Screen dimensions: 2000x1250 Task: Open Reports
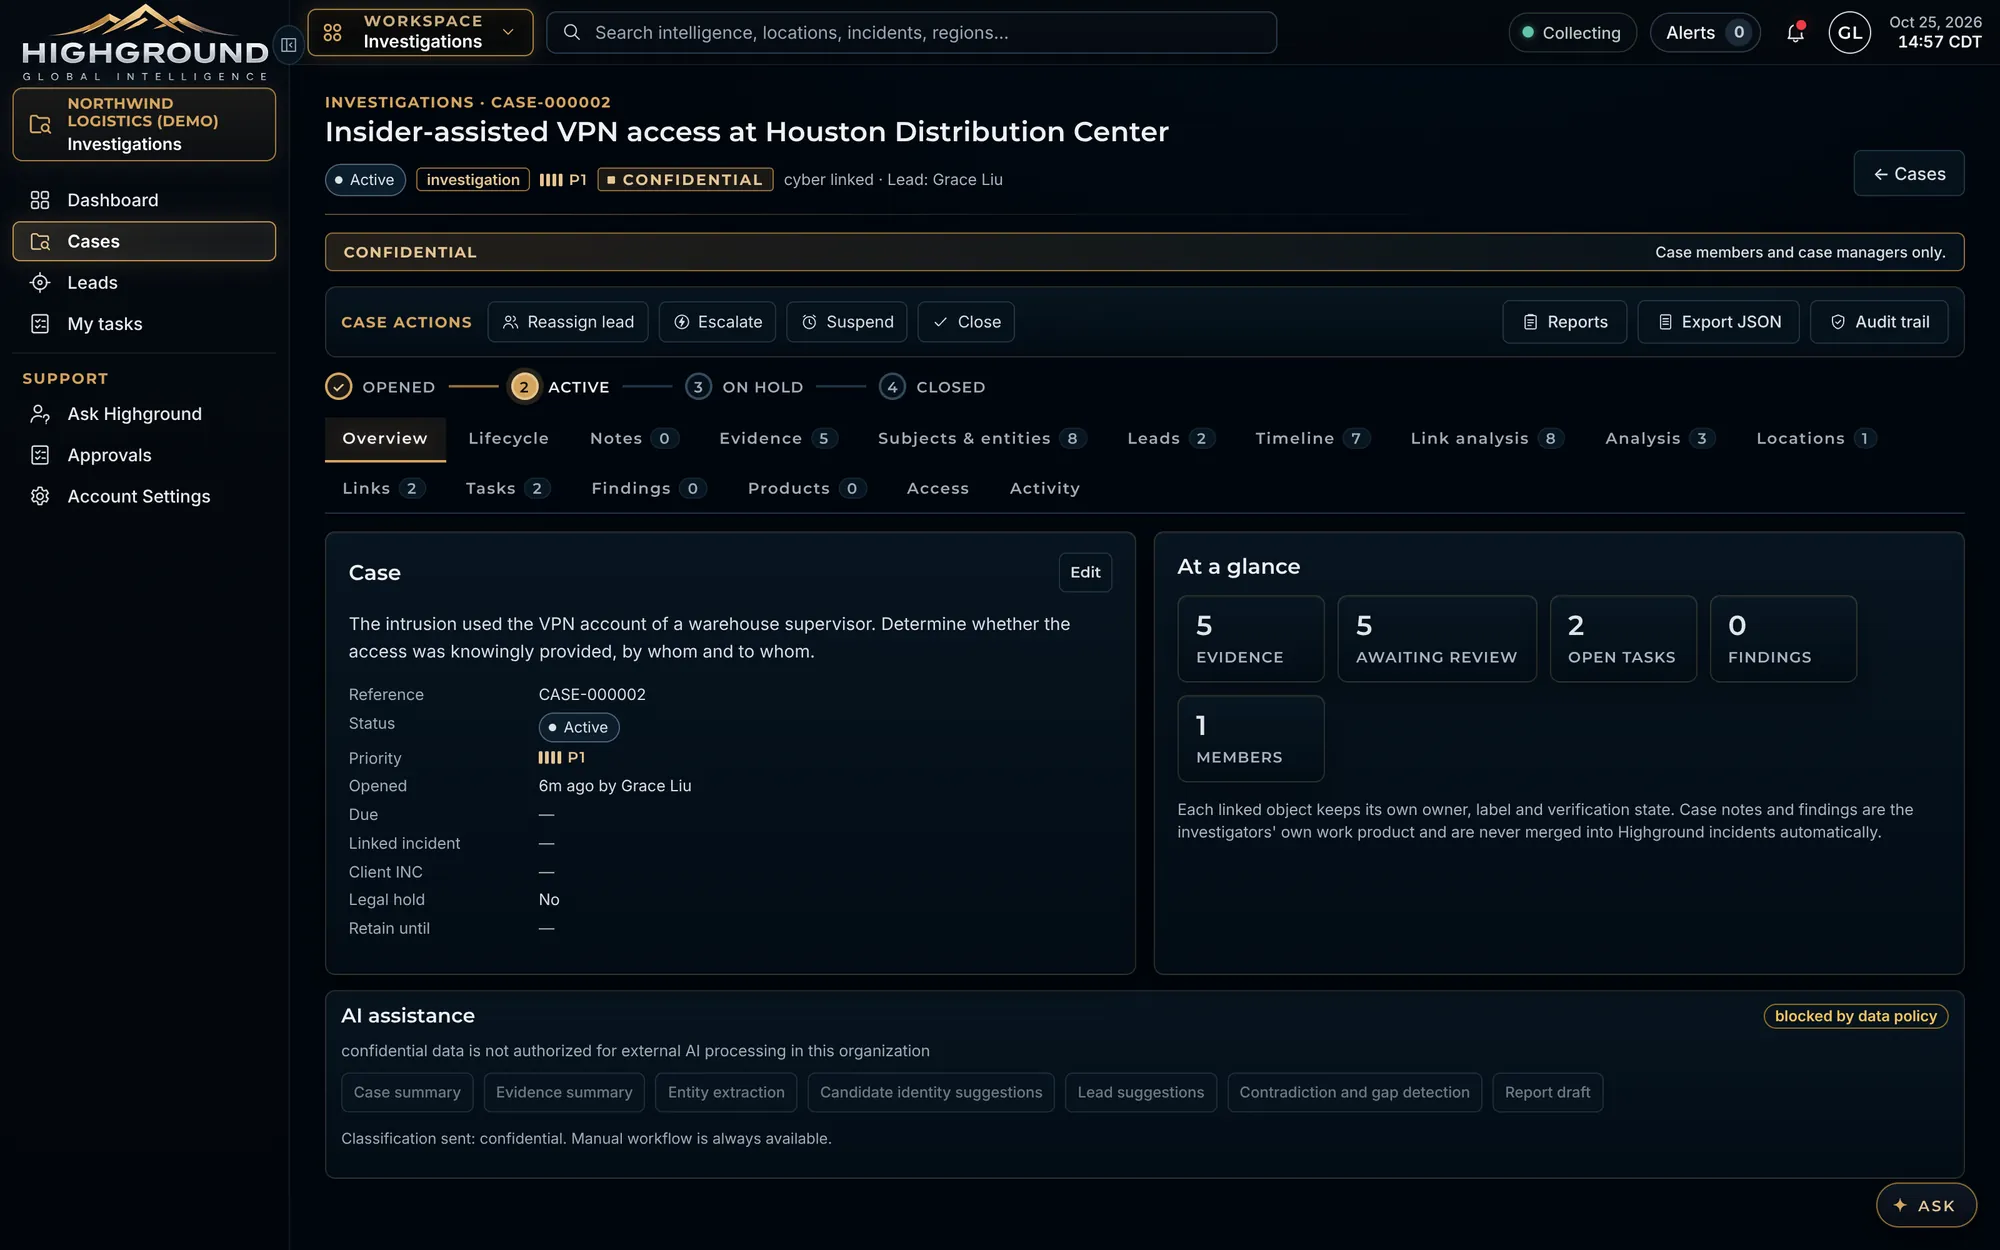[x=1564, y=322]
